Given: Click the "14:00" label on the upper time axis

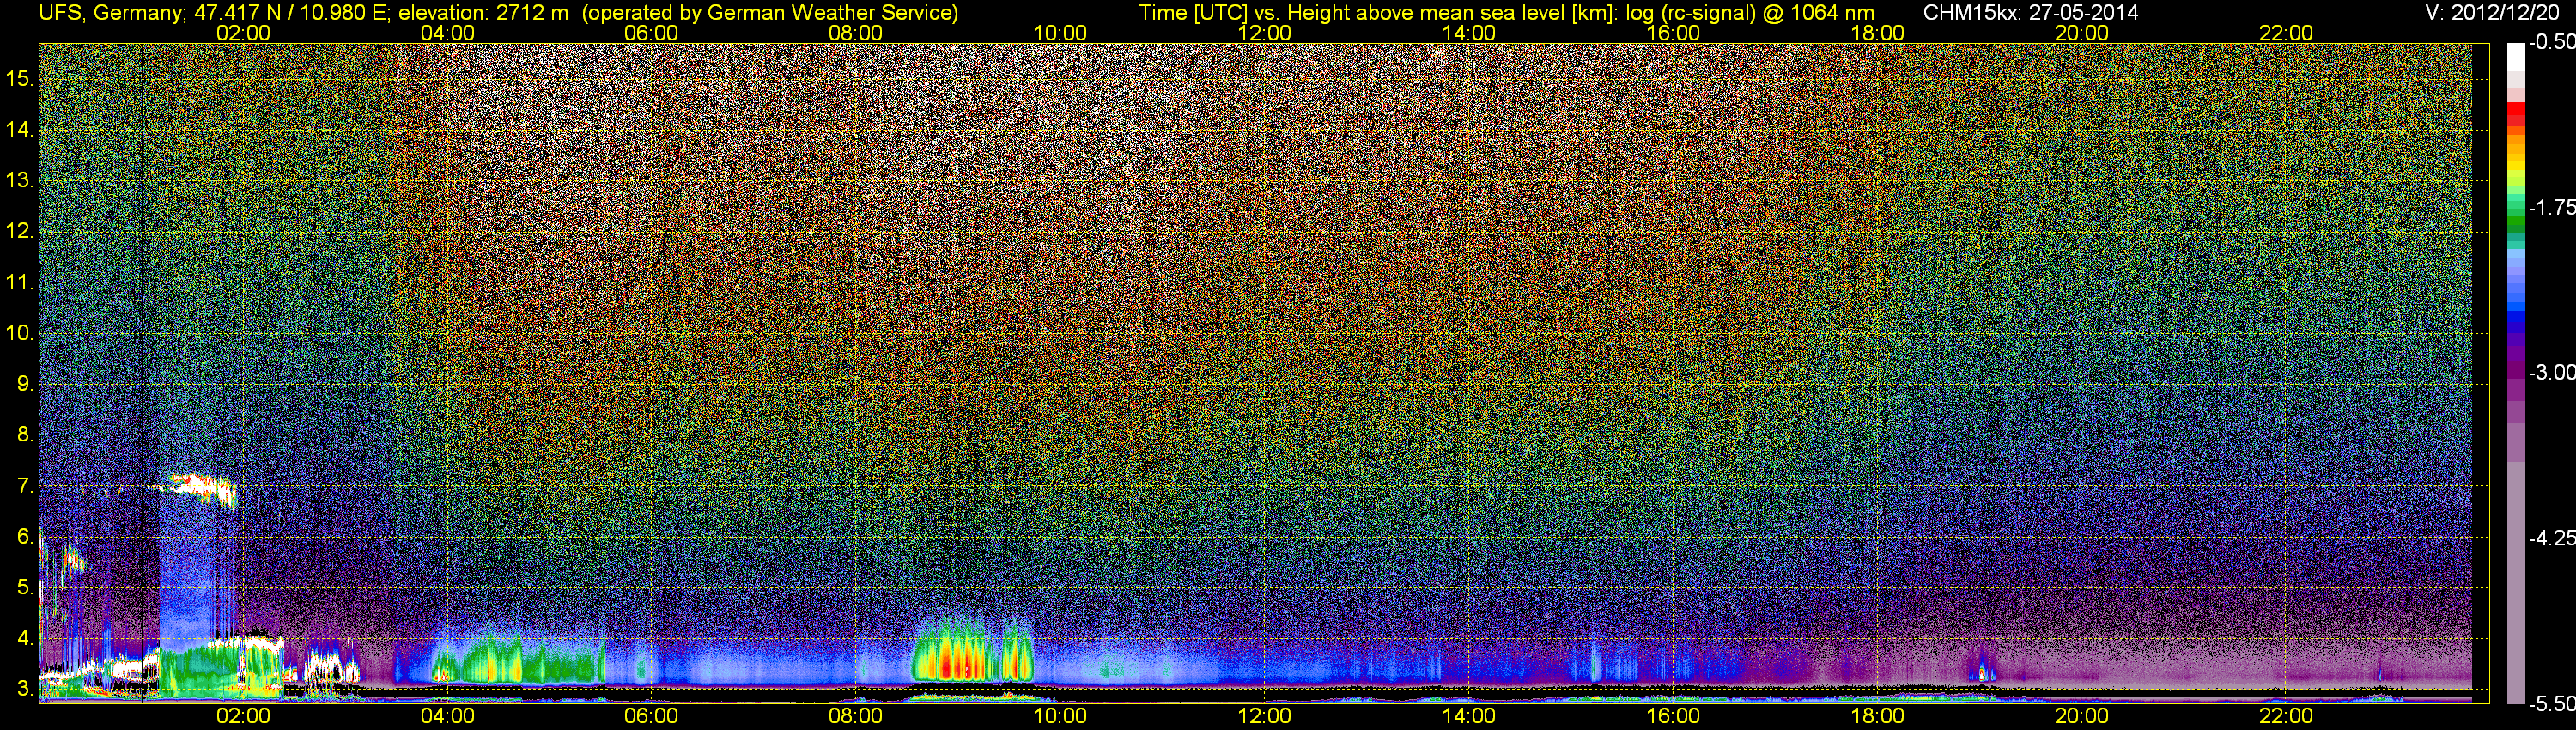Looking at the screenshot, I should (x=1469, y=33).
